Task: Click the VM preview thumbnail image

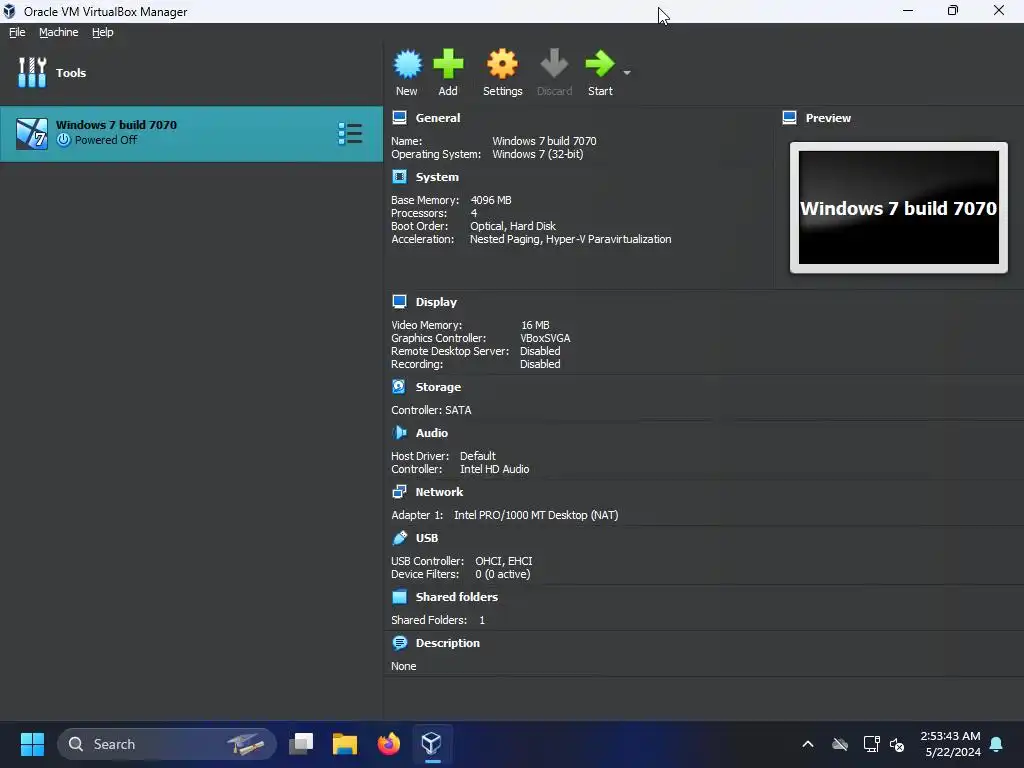Action: (899, 208)
